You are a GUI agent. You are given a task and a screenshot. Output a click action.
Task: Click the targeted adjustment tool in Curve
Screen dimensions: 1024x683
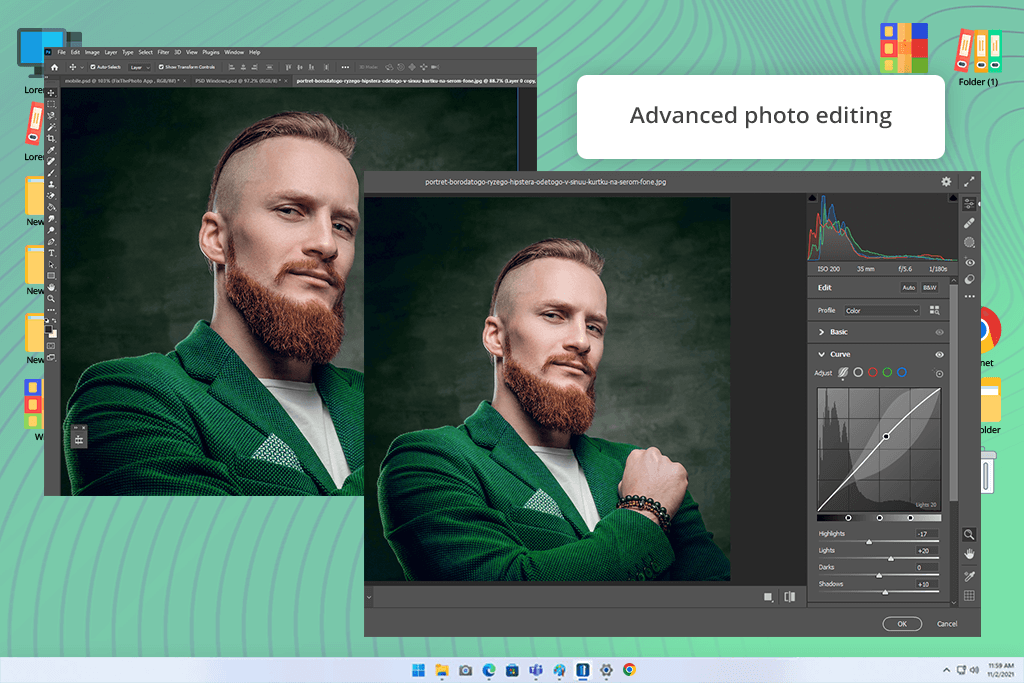click(x=939, y=373)
